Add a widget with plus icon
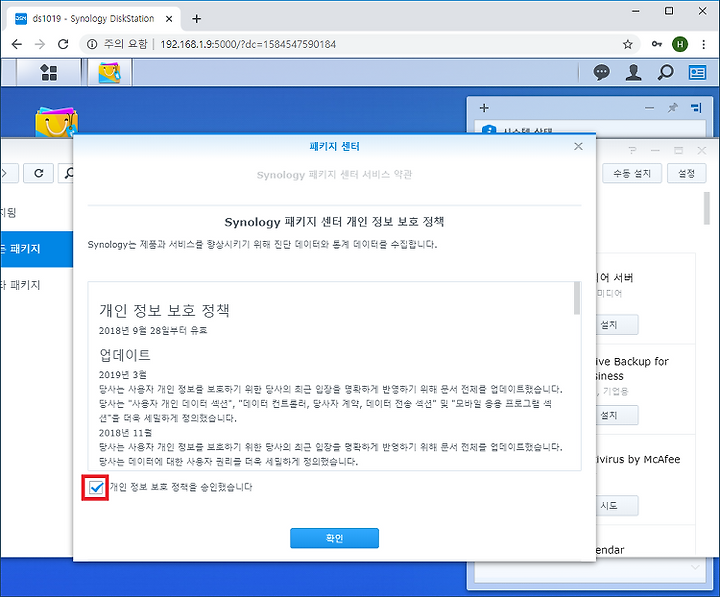This screenshot has width=720, height=597. (484, 108)
